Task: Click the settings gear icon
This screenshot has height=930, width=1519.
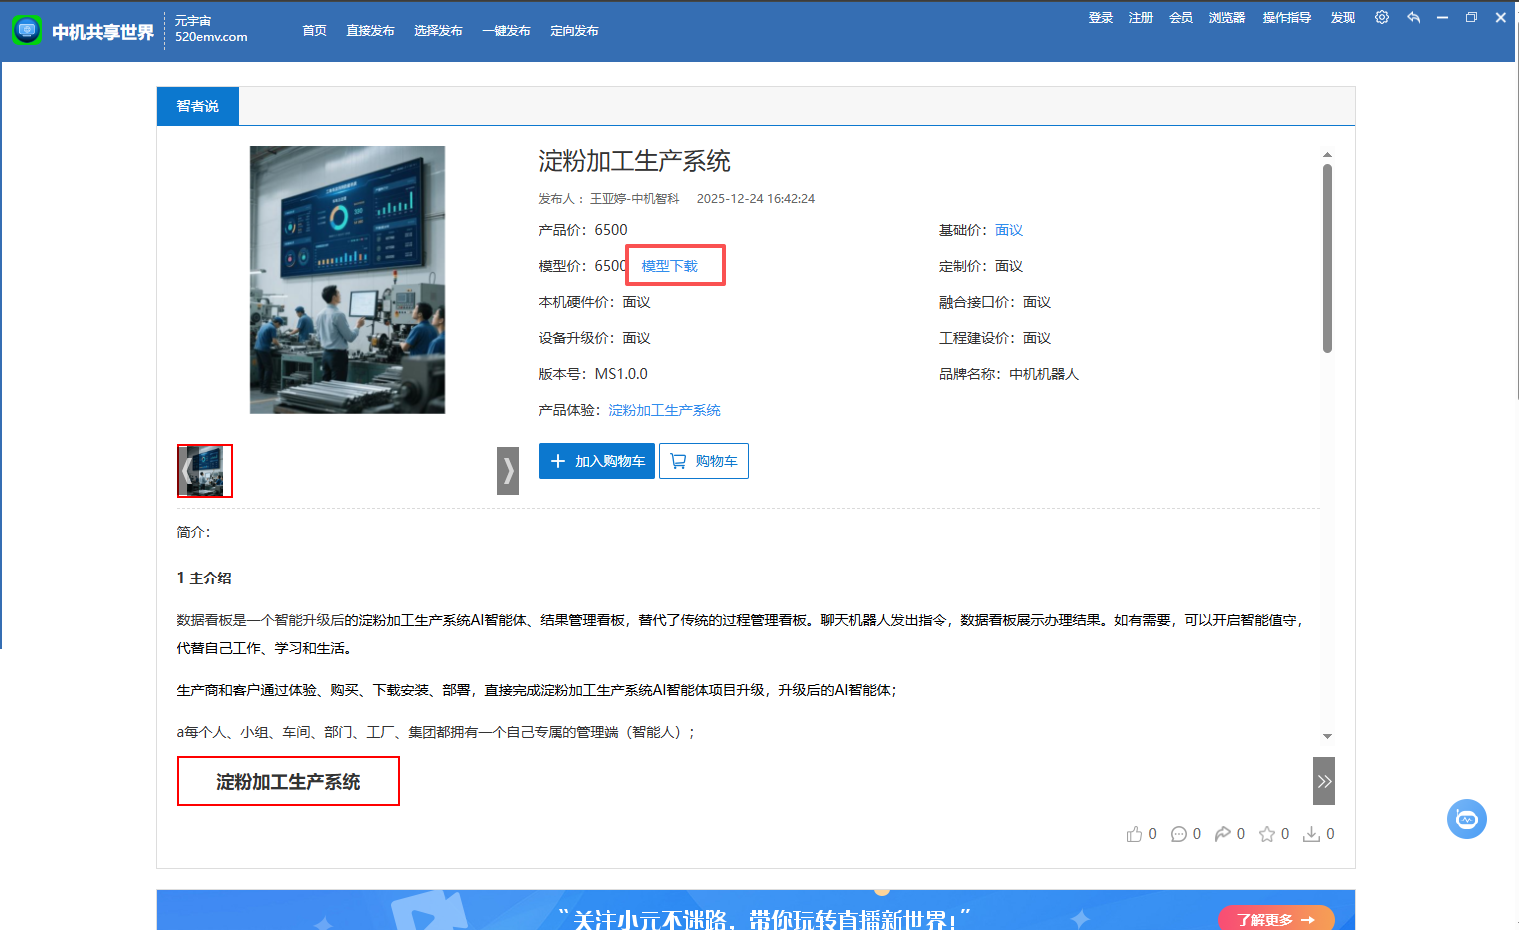Action: coord(1381,18)
